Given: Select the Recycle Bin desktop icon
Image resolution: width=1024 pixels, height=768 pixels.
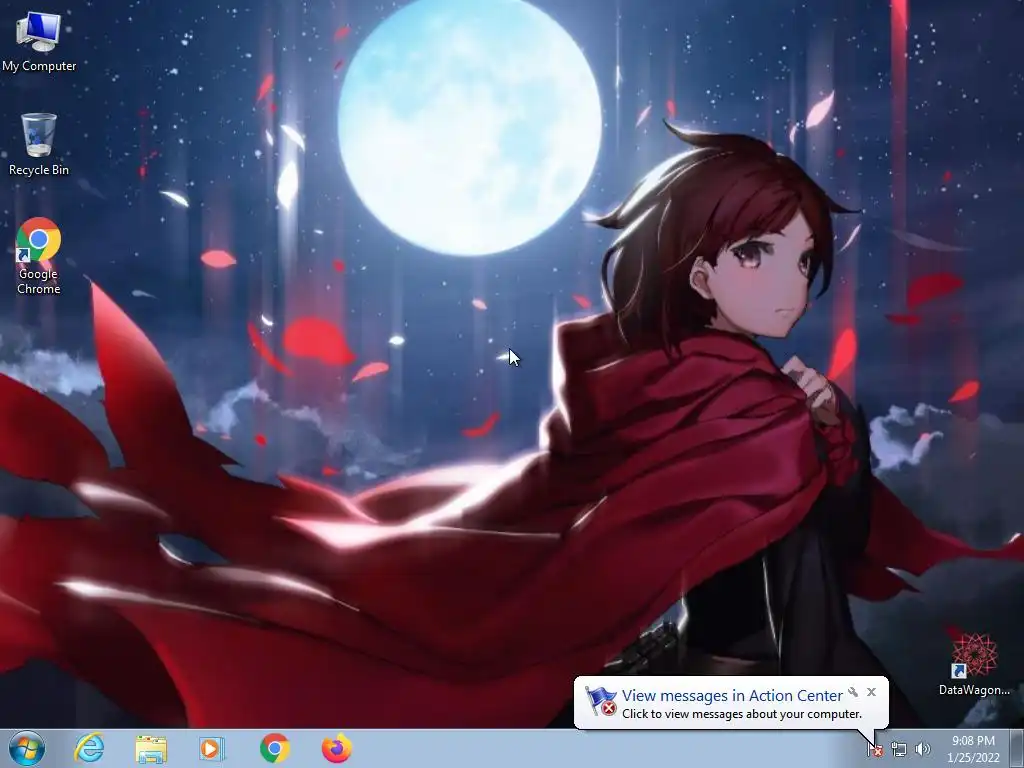Looking at the screenshot, I should click(39, 144).
